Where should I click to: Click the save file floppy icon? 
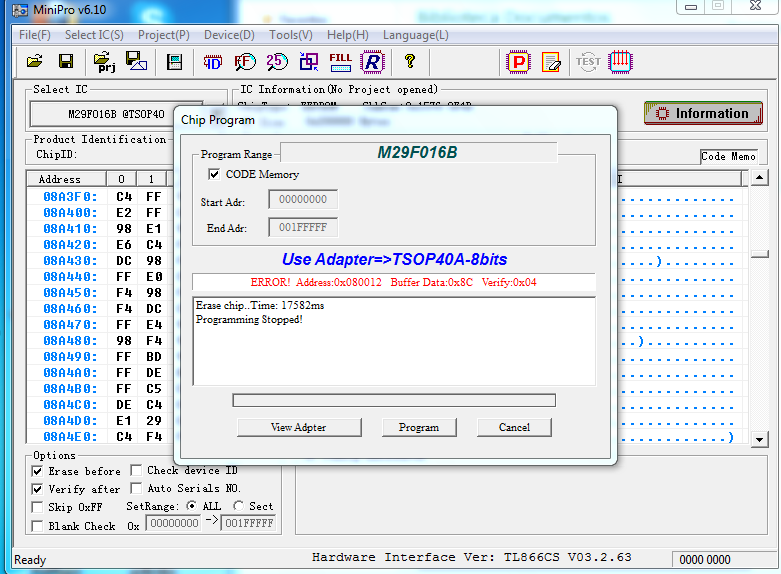(66, 61)
